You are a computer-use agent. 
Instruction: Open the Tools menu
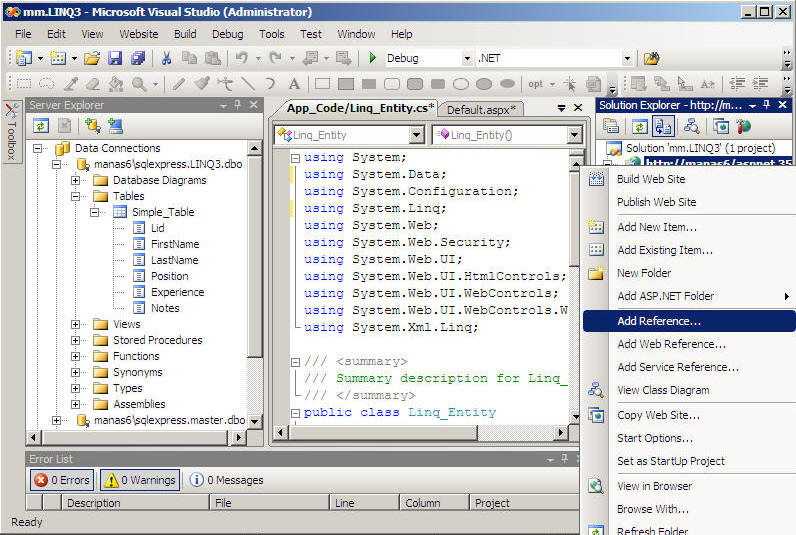pyautogui.click(x=272, y=34)
